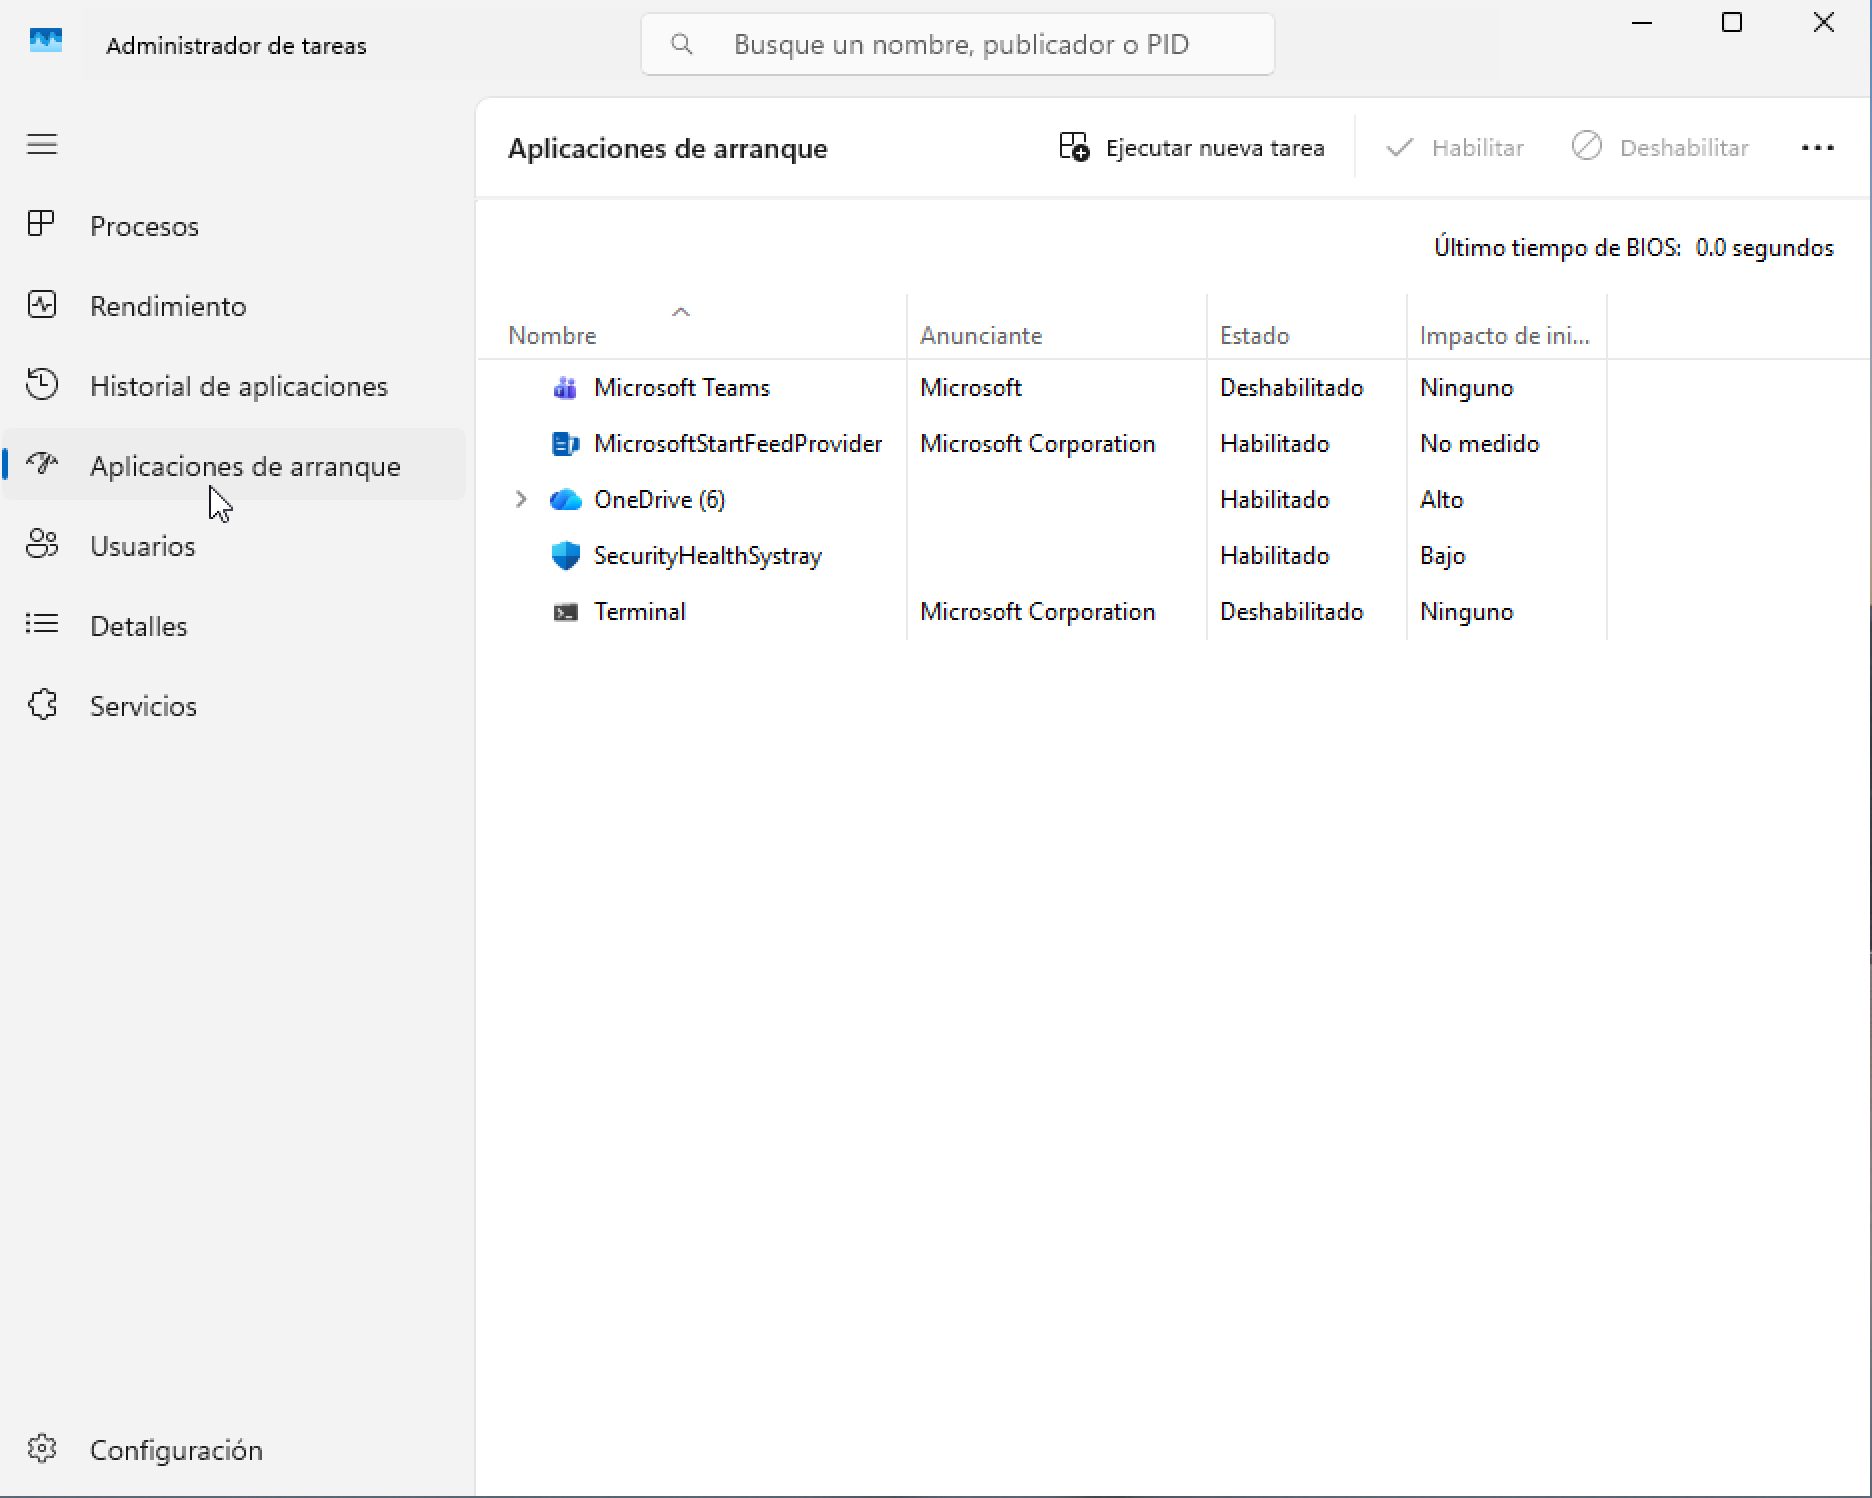Select the Microsoft Teams row name
This screenshot has height=1498, width=1872.
click(682, 388)
